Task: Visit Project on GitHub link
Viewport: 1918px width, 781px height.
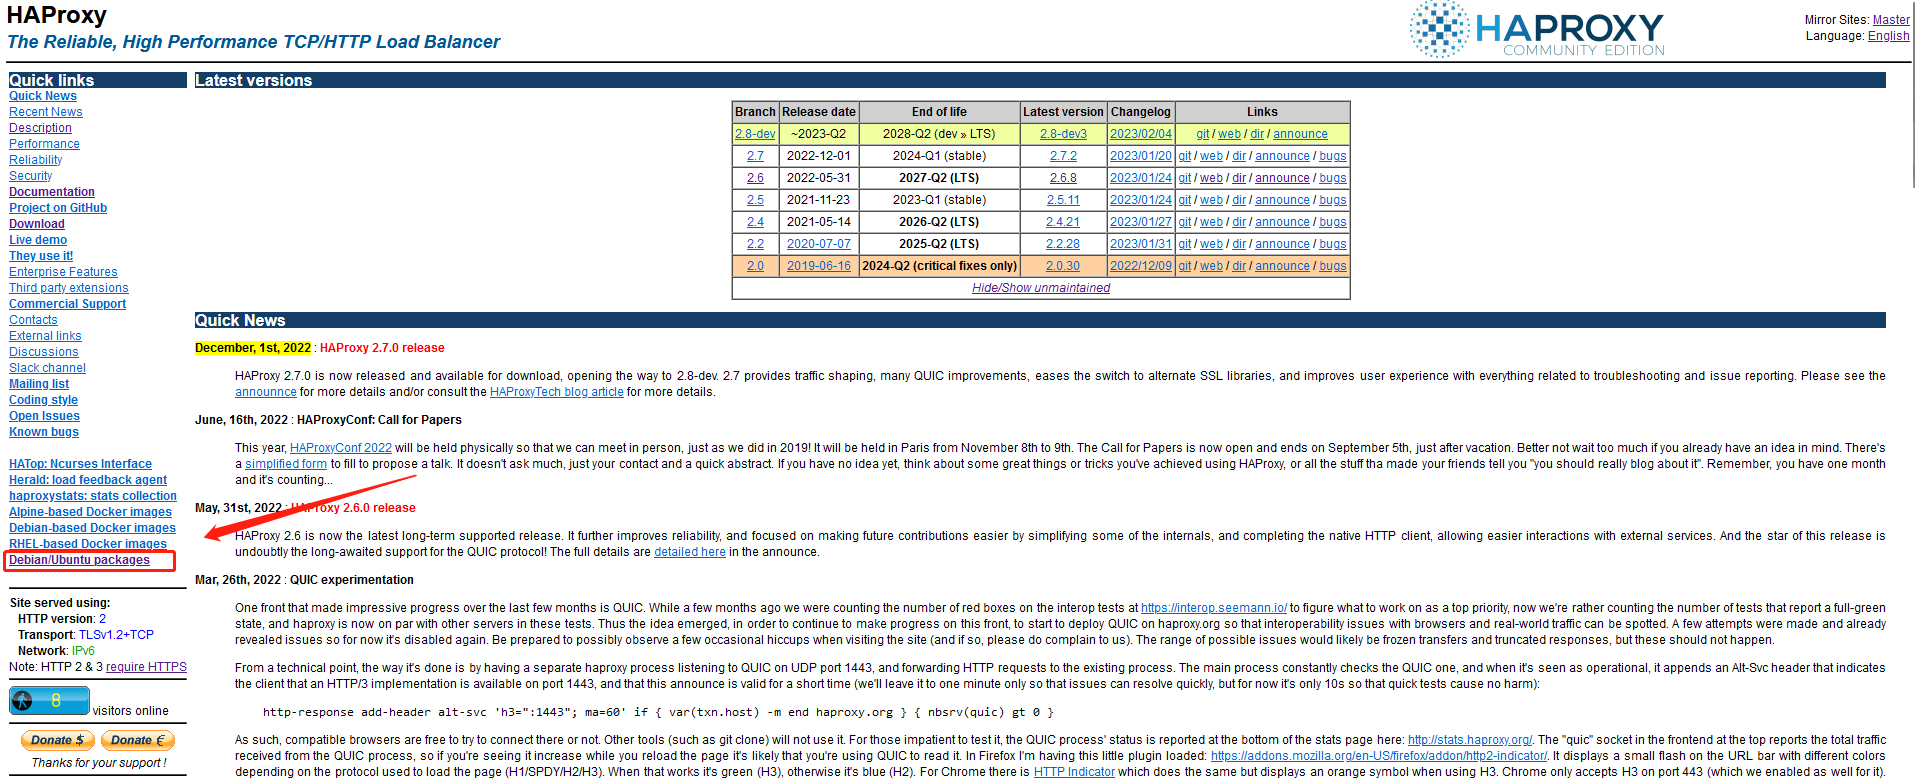Action: click(58, 208)
